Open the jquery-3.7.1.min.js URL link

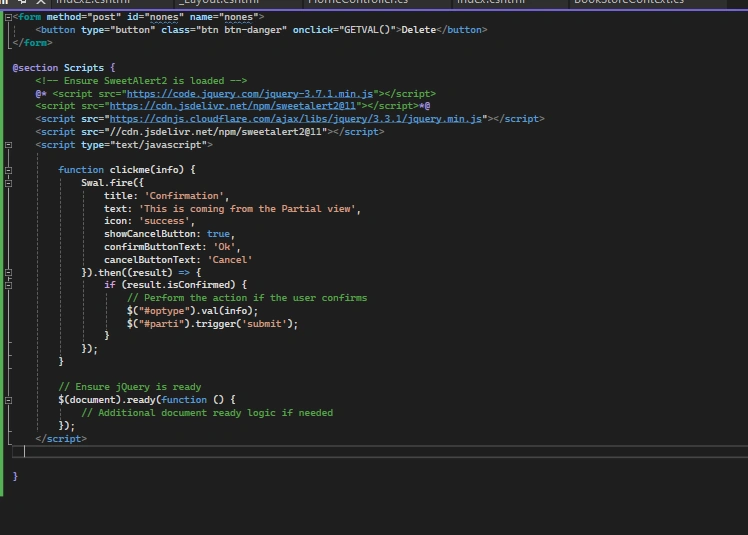coord(249,94)
